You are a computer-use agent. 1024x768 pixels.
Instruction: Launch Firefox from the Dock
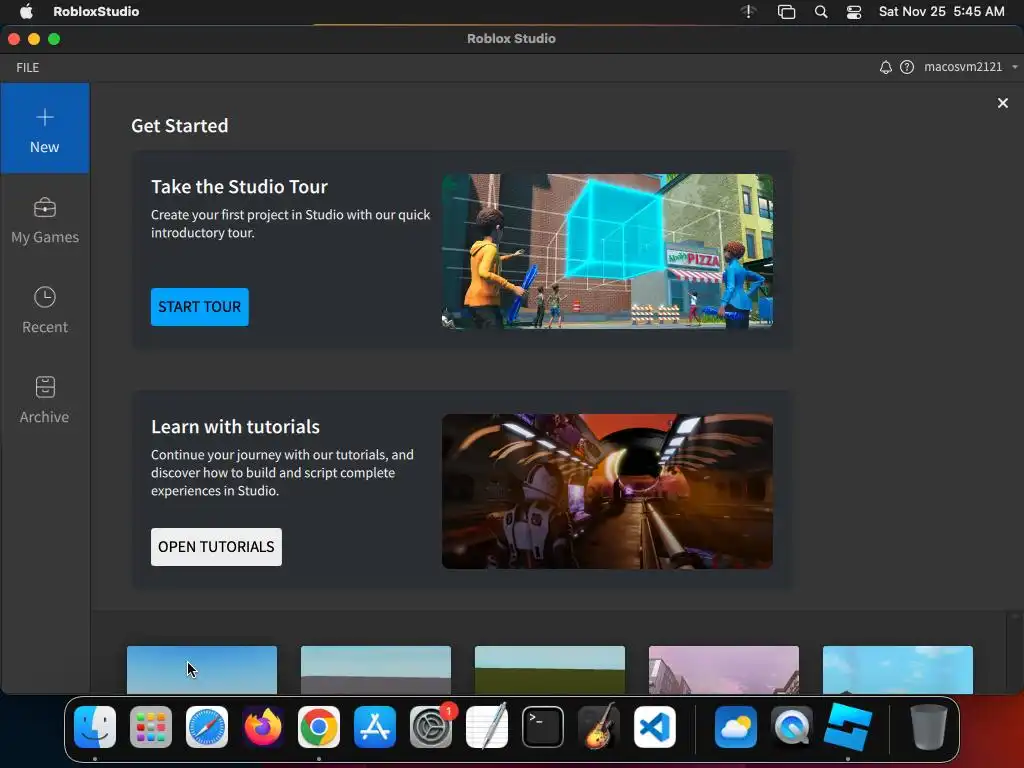pos(263,727)
